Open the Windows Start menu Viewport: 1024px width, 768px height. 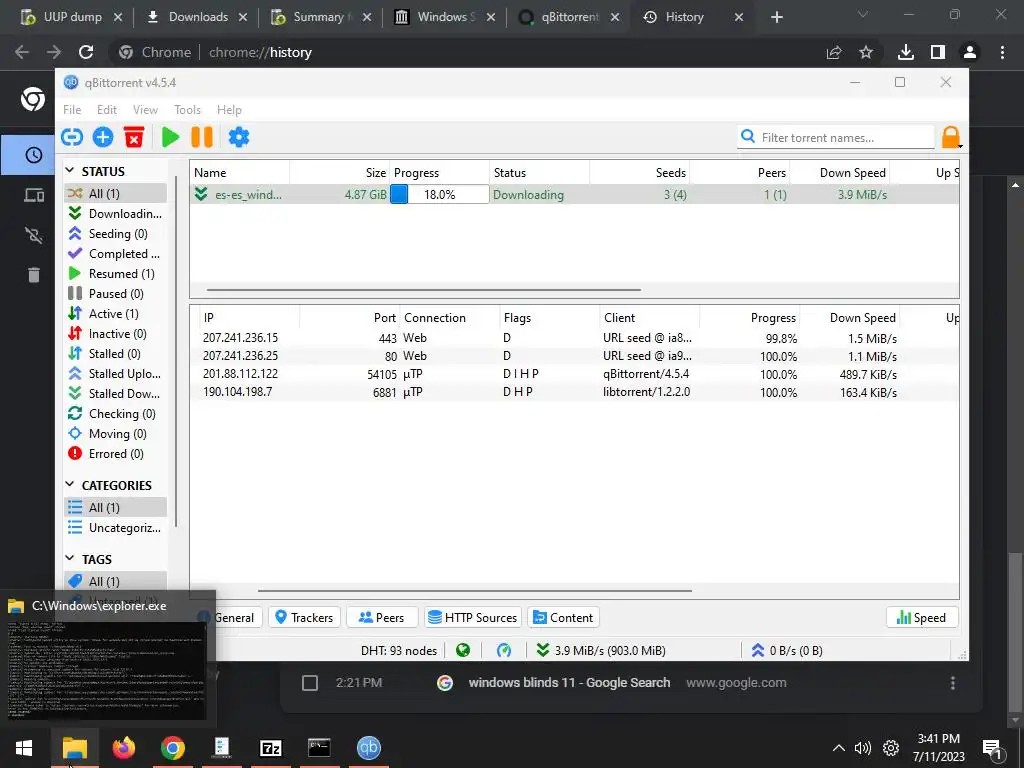(25, 748)
